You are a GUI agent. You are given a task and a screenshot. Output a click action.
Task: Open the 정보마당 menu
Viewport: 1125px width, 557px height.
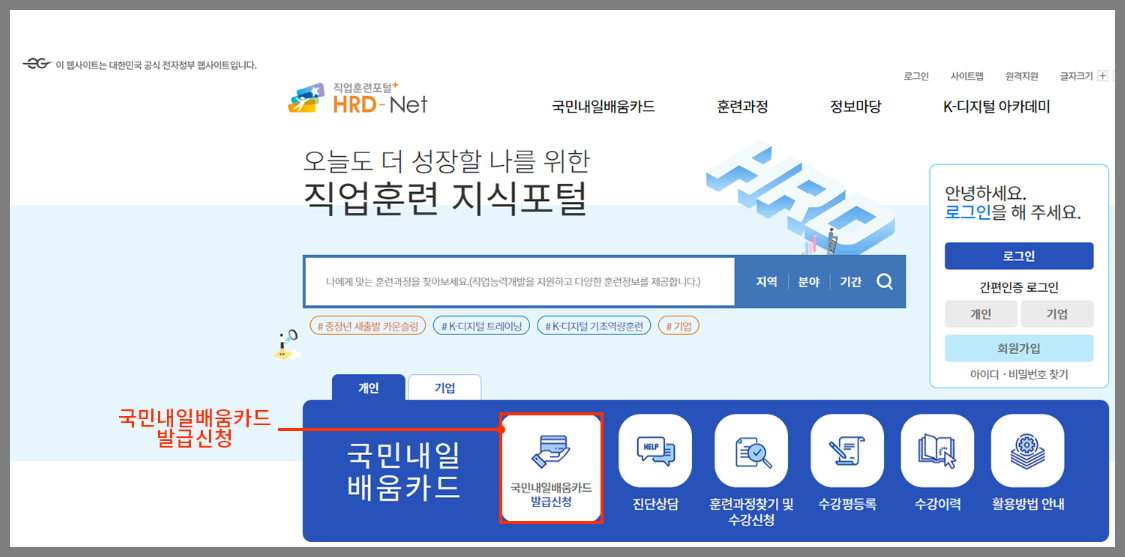point(855,108)
